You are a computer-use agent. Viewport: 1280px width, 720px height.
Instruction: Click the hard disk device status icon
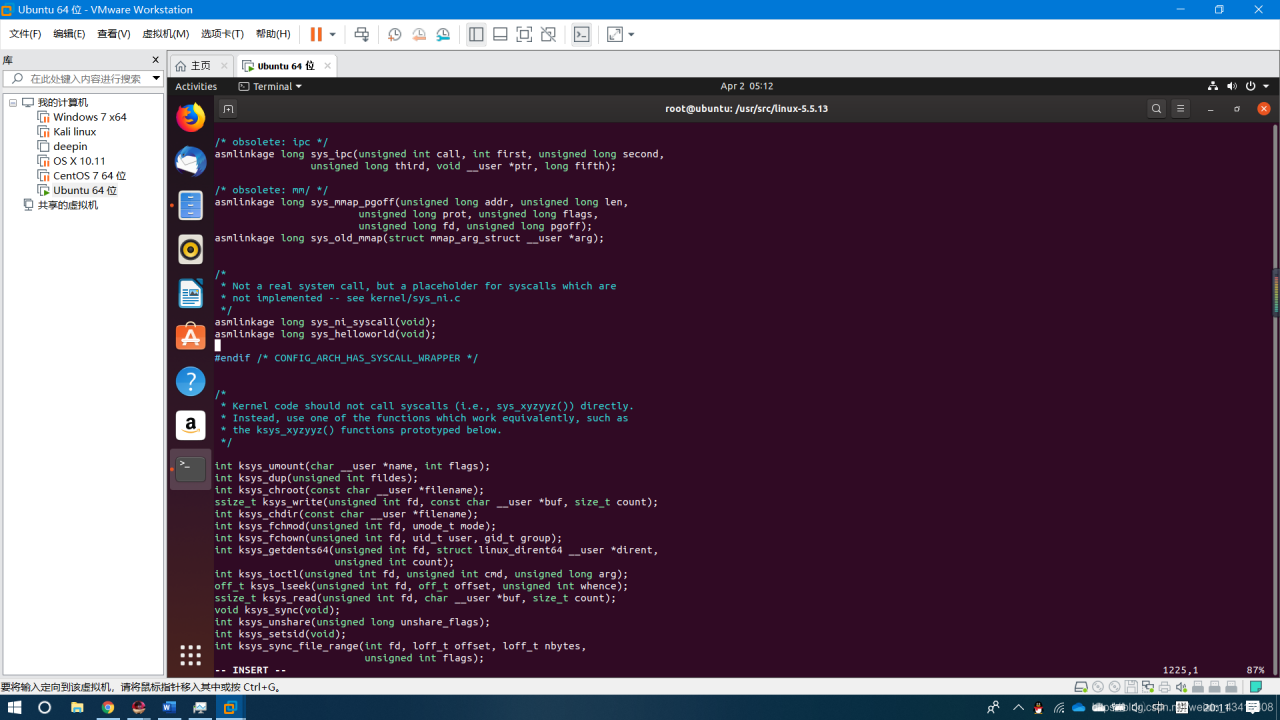[x=1081, y=687]
